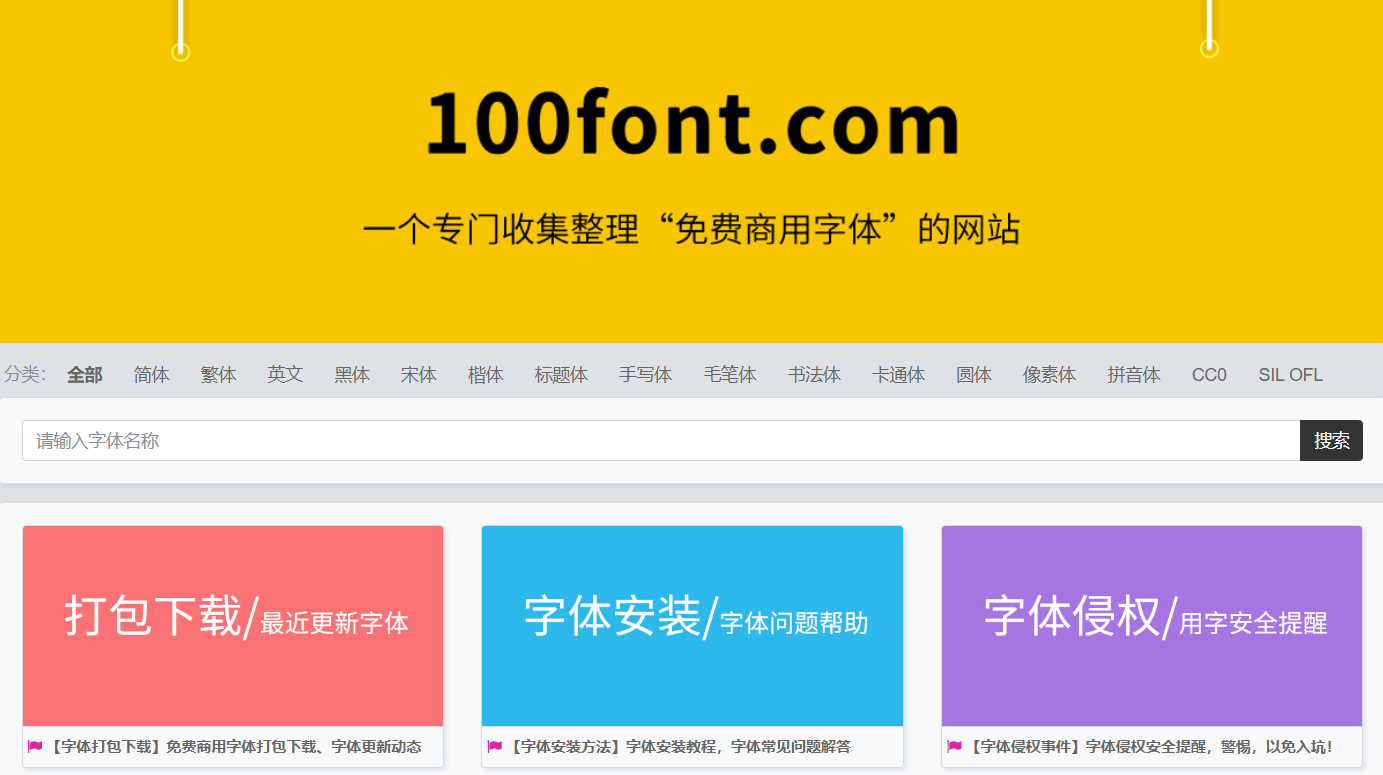The width and height of the screenshot is (1383, 775).
Task: Focus the 请输入字体名称 search field
Action: 660,441
